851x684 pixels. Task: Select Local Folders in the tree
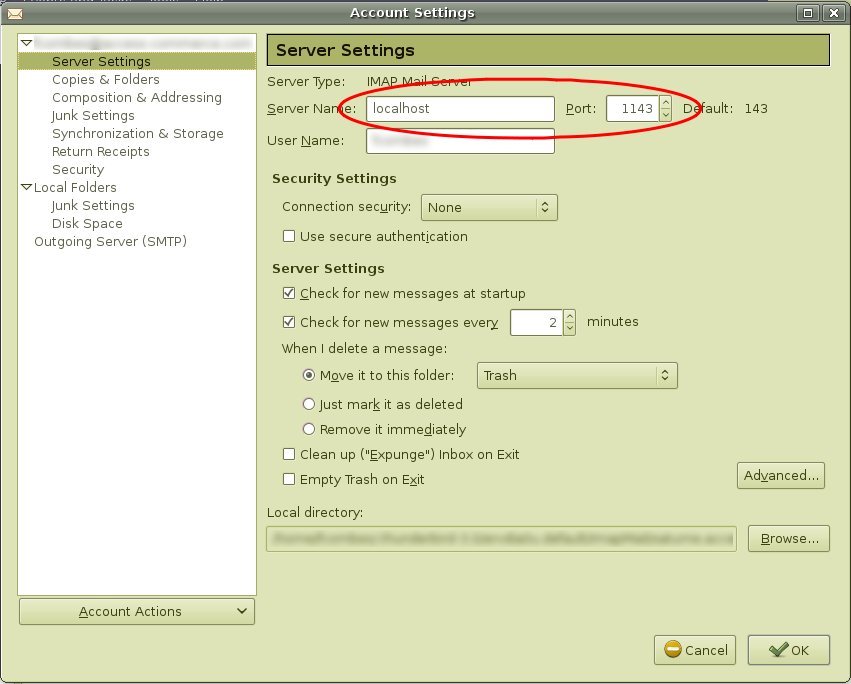click(x=75, y=187)
